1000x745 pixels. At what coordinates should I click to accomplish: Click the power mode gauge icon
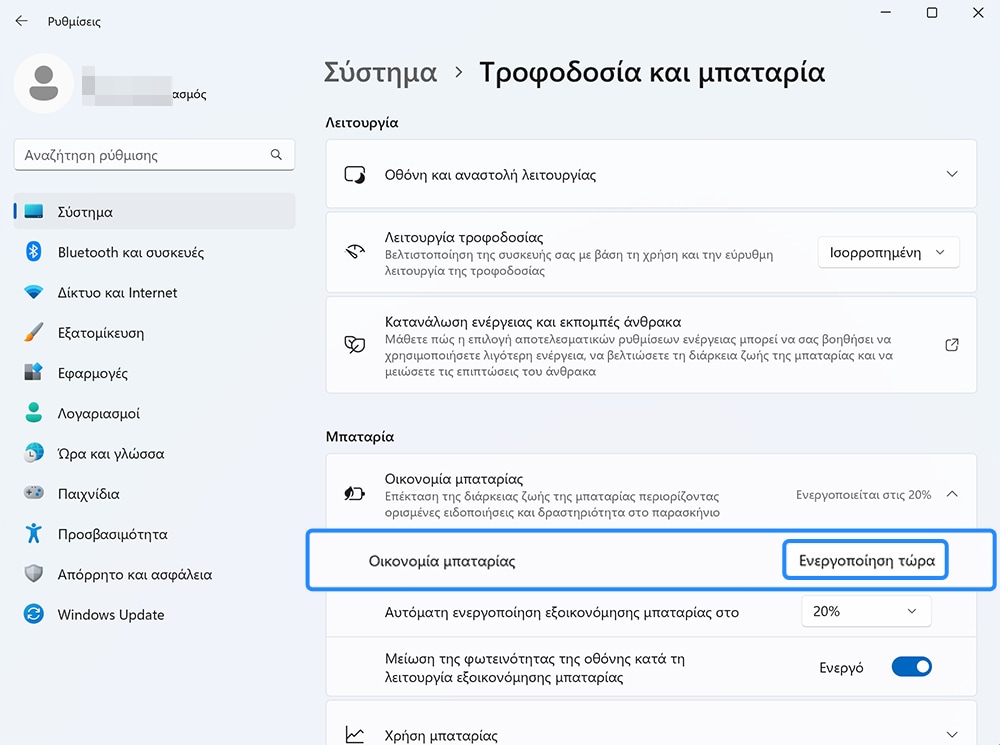tap(355, 251)
